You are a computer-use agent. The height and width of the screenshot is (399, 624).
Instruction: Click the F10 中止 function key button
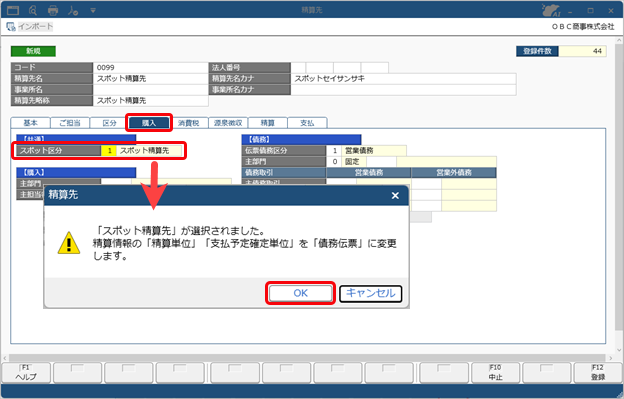(x=495, y=373)
